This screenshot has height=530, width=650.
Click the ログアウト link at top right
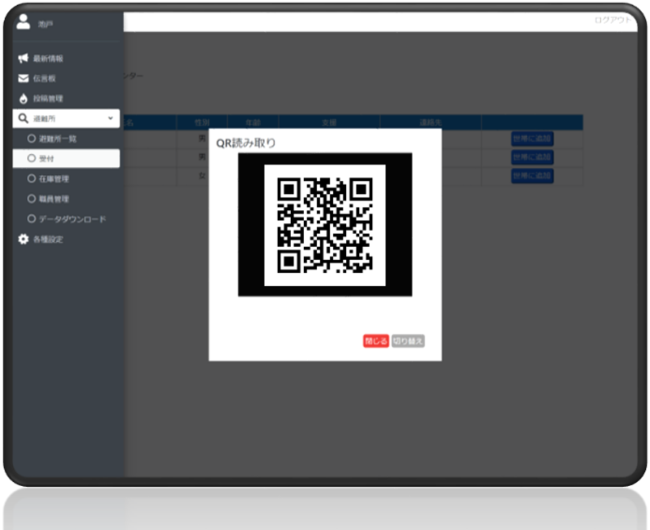[612, 20]
